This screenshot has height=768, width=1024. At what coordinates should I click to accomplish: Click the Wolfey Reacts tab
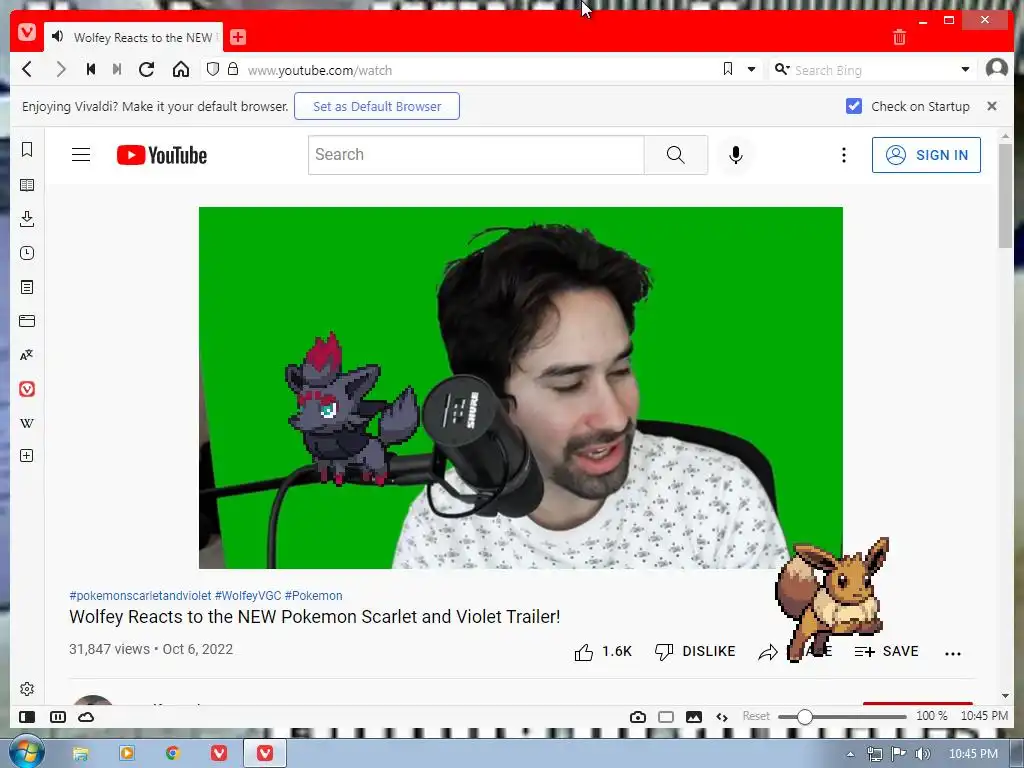[134, 37]
